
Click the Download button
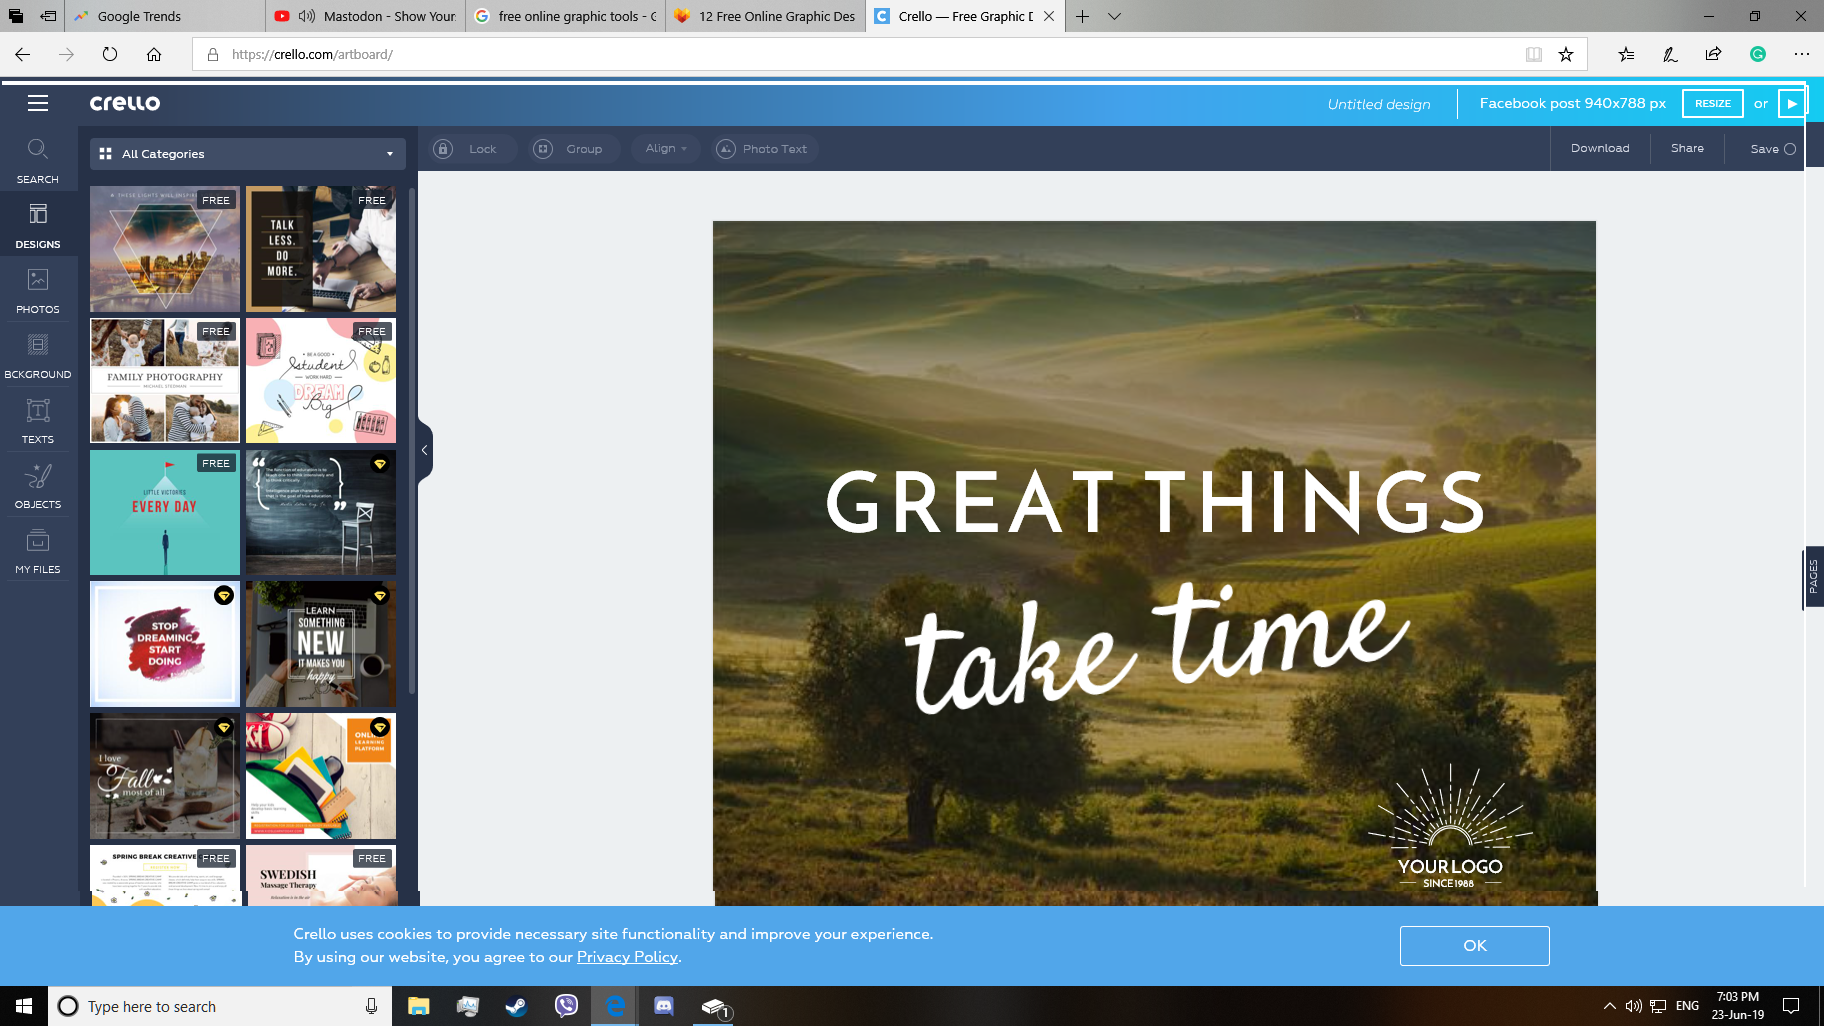[x=1599, y=148]
